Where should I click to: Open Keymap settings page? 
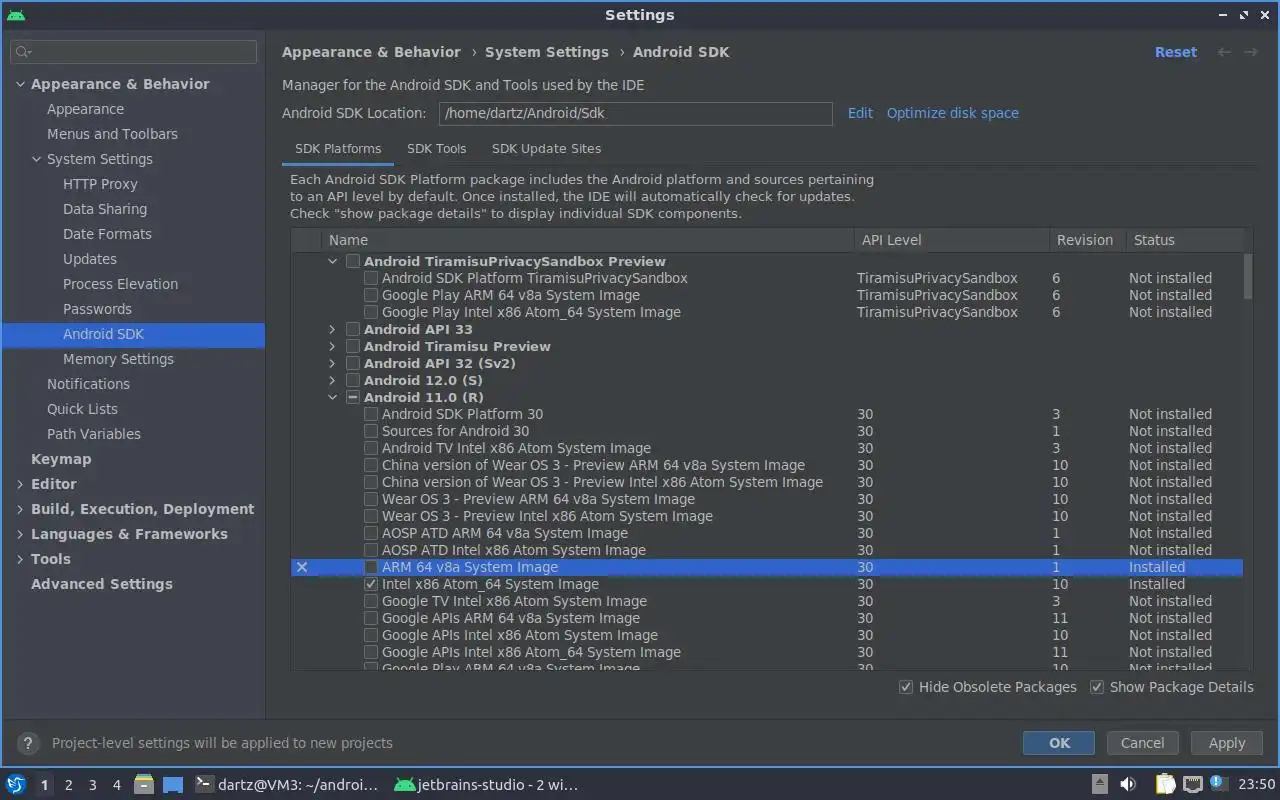(61, 459)
